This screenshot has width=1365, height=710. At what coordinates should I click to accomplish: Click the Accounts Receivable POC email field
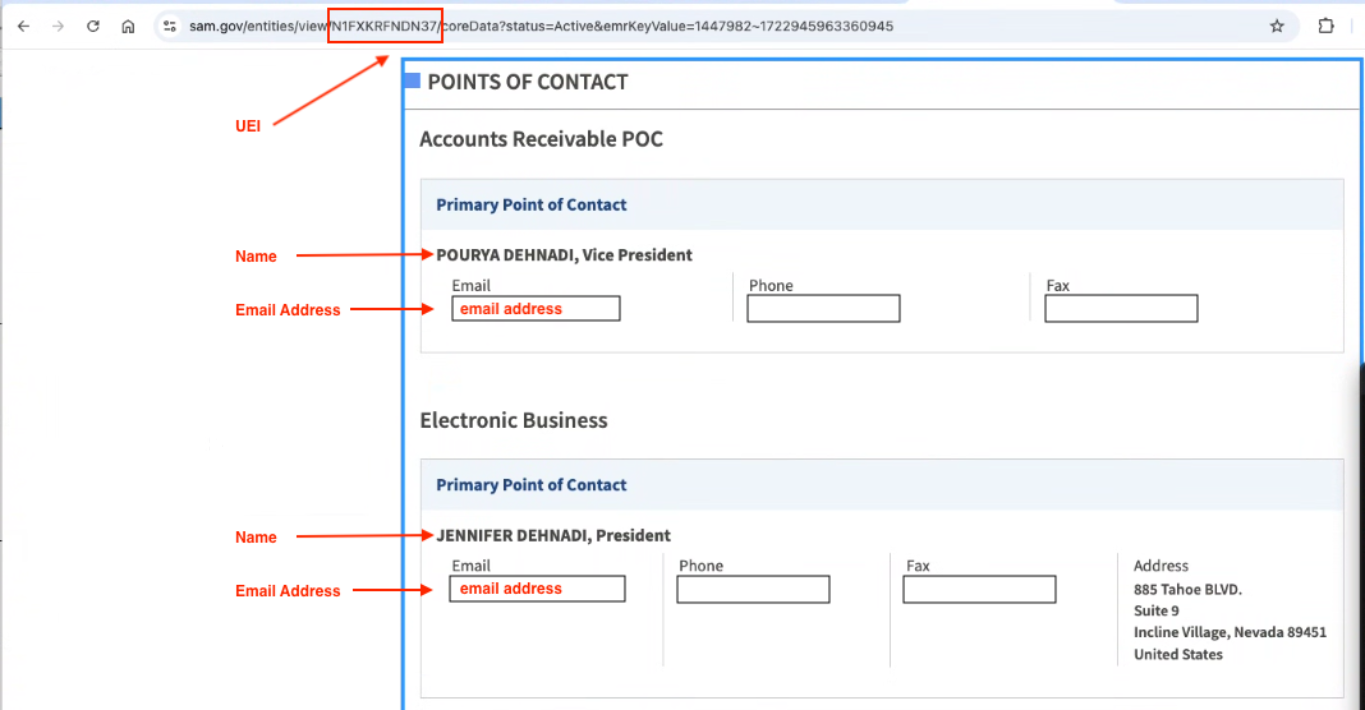tap(535, 308)
